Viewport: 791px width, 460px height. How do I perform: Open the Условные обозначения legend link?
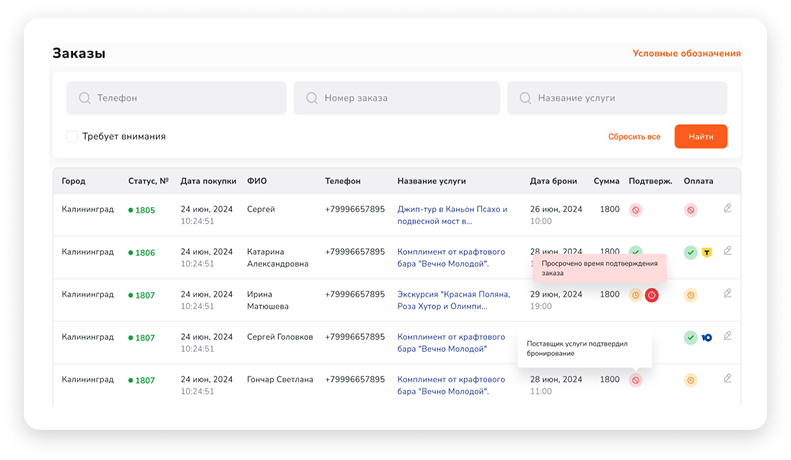tap(687, 53)
